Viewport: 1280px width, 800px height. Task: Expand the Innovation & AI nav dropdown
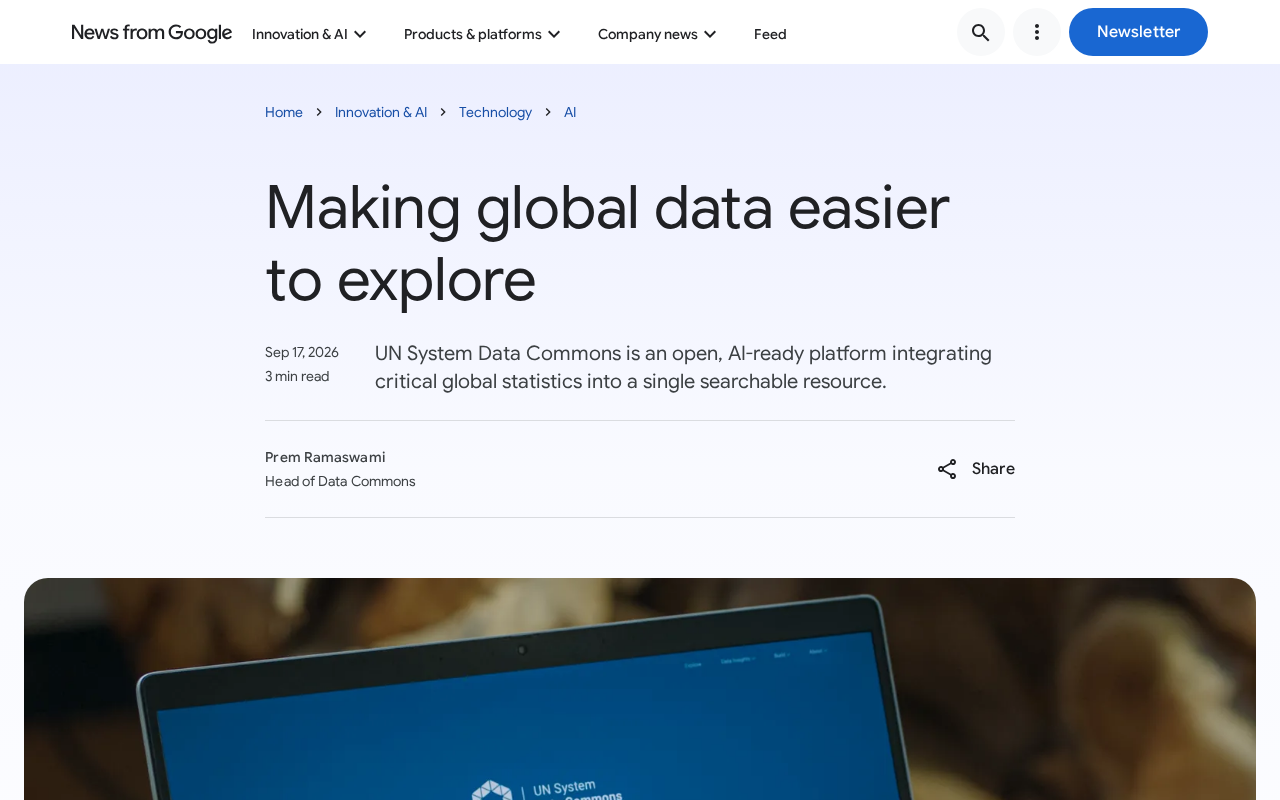pos(309,34)
